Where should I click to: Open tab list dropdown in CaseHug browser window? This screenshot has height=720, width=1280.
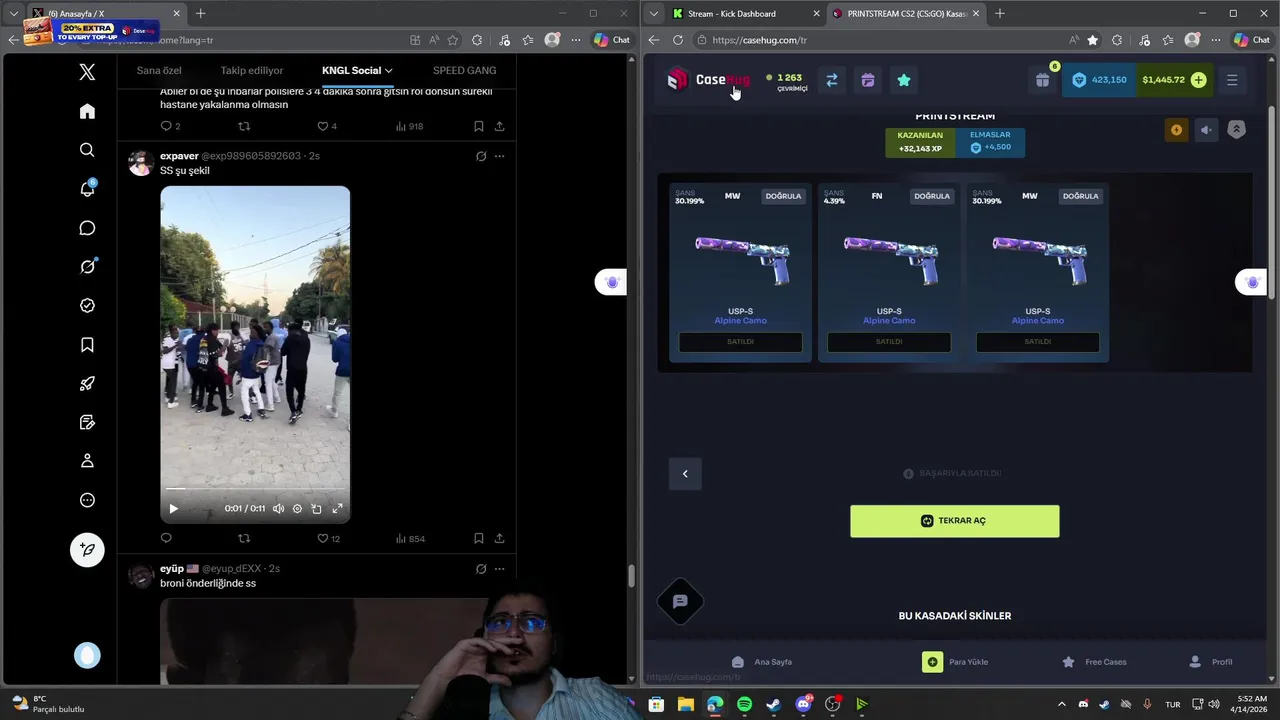[653, 14]
